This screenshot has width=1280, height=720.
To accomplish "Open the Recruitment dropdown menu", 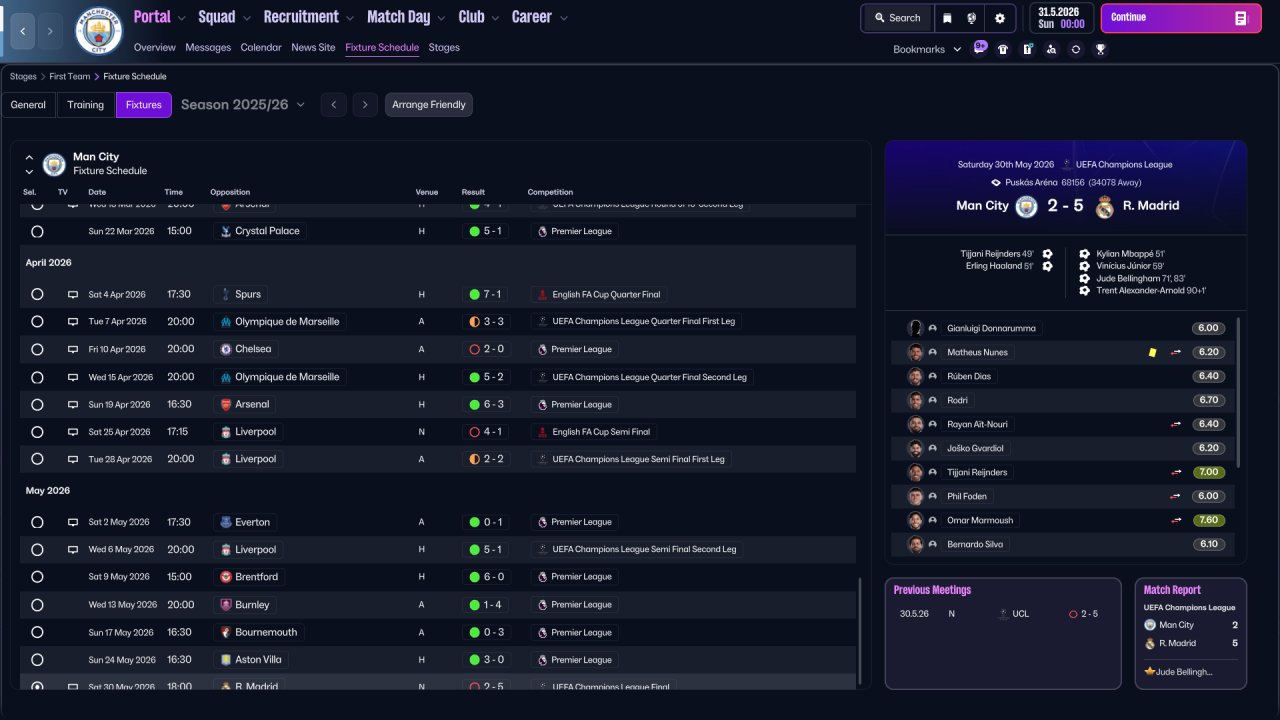I will [309, 17].
